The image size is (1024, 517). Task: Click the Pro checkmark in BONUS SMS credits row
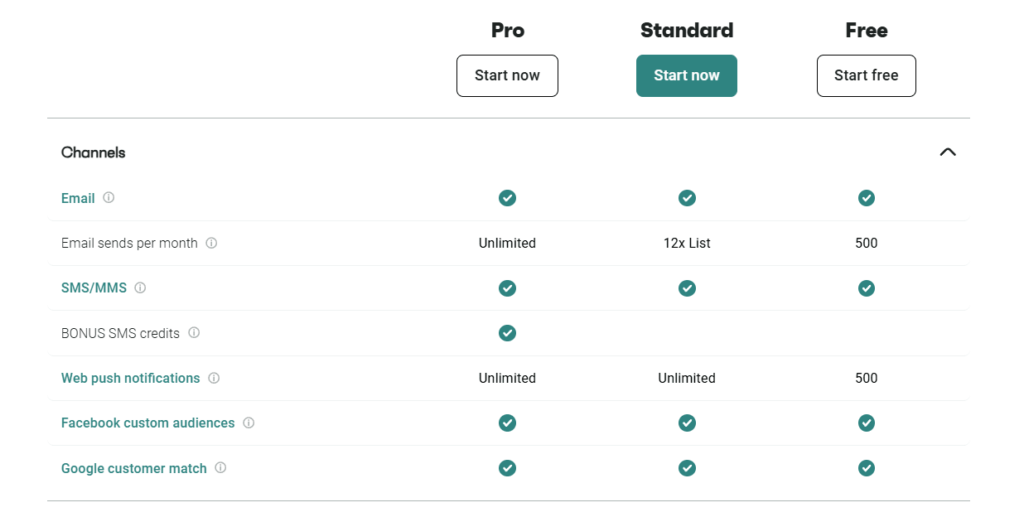pyautogui.click(x=507, y=333)
